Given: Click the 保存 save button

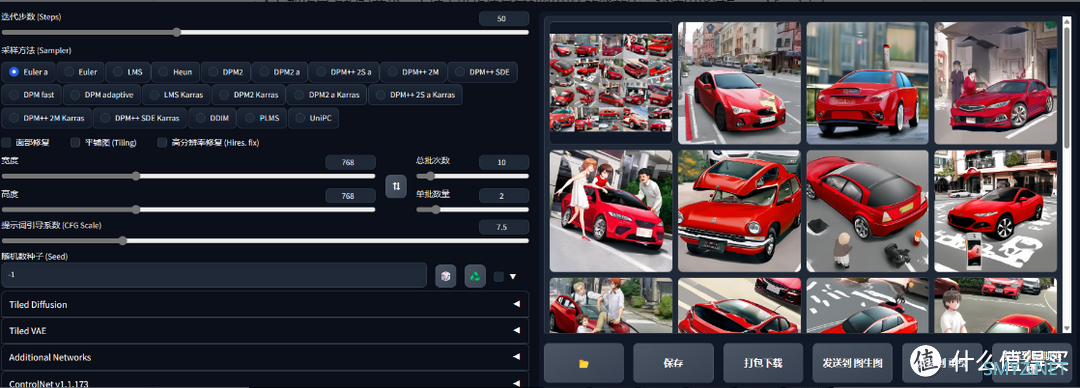Looking at the screenshot, I should [x=673, y=363].
